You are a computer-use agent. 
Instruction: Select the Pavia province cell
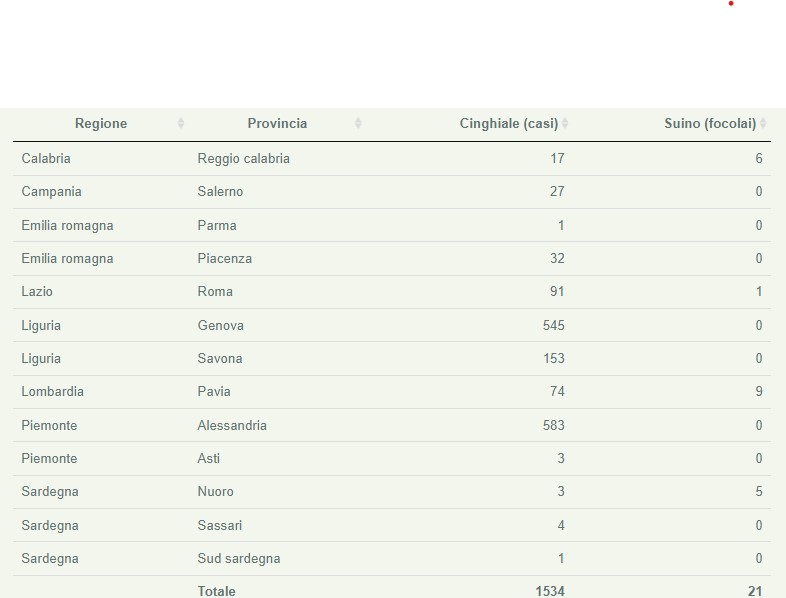(214, 392)
